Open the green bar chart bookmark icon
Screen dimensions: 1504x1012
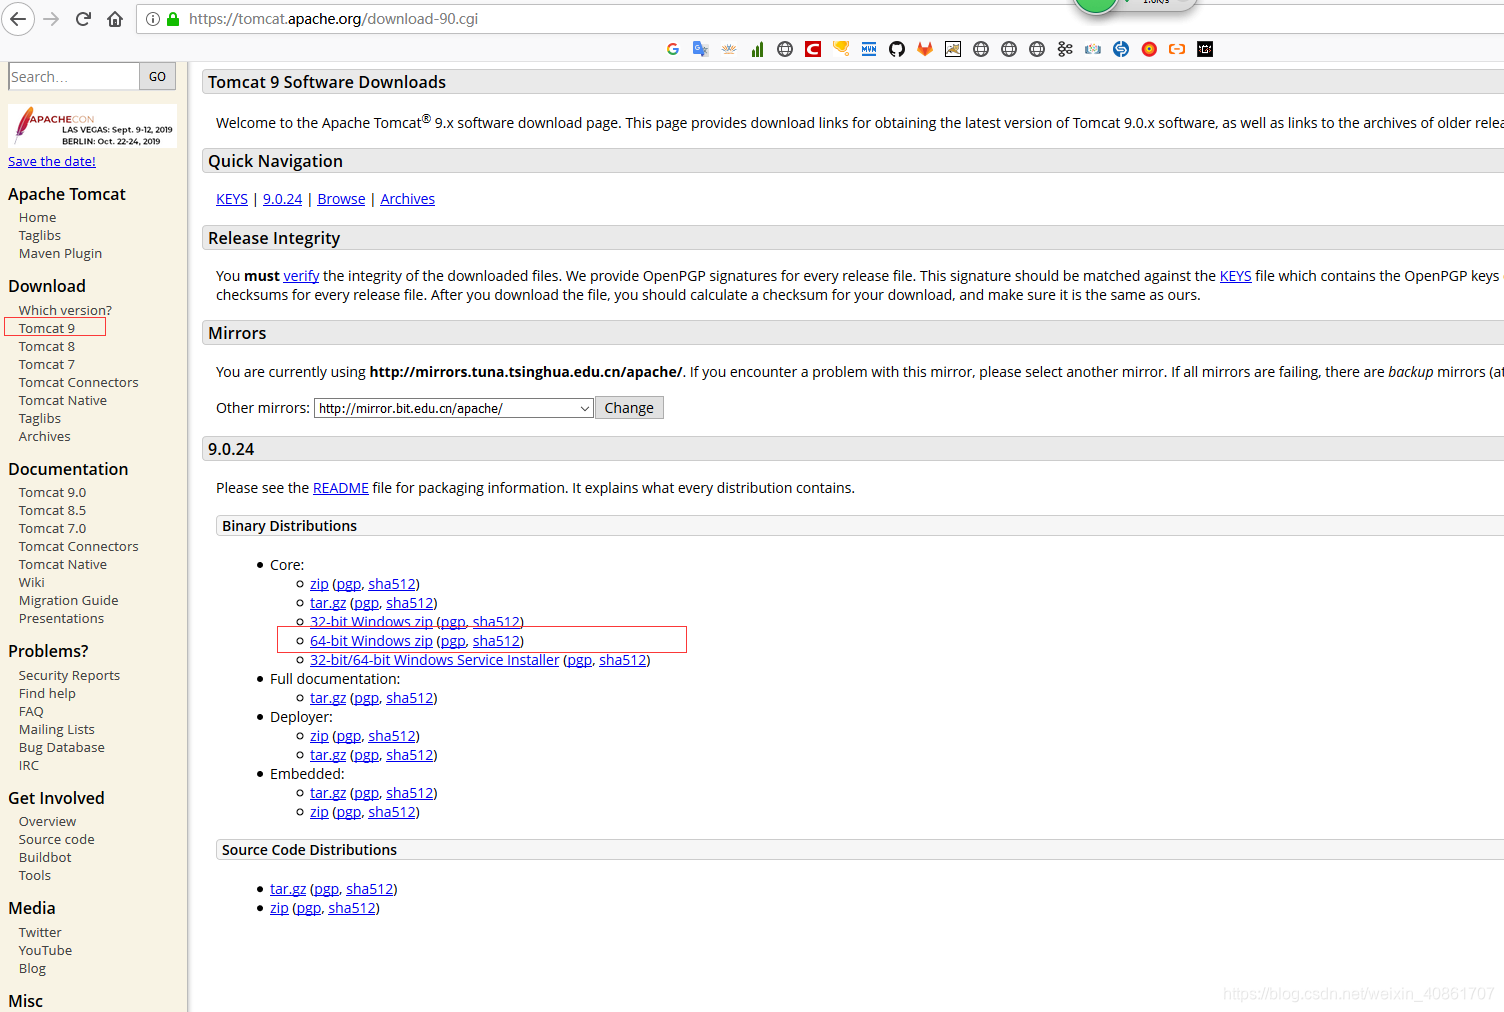coord(757,49)
